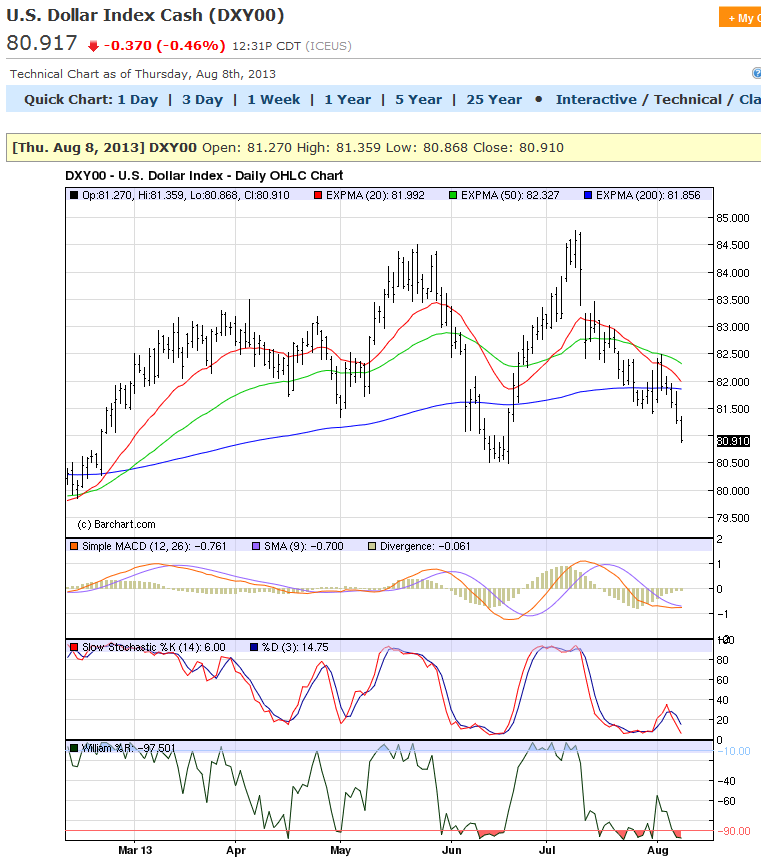Click the black OHLC legend swatch

pyautogui.click(x=74, y=195)
